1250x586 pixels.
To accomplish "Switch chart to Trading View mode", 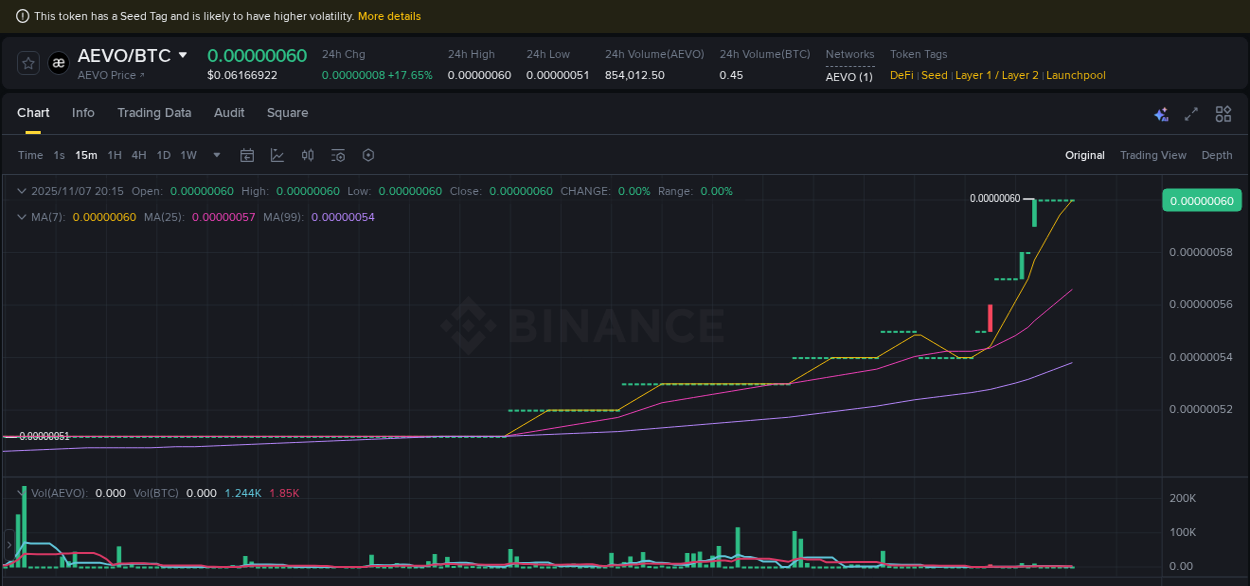I will pos(1153,155).
